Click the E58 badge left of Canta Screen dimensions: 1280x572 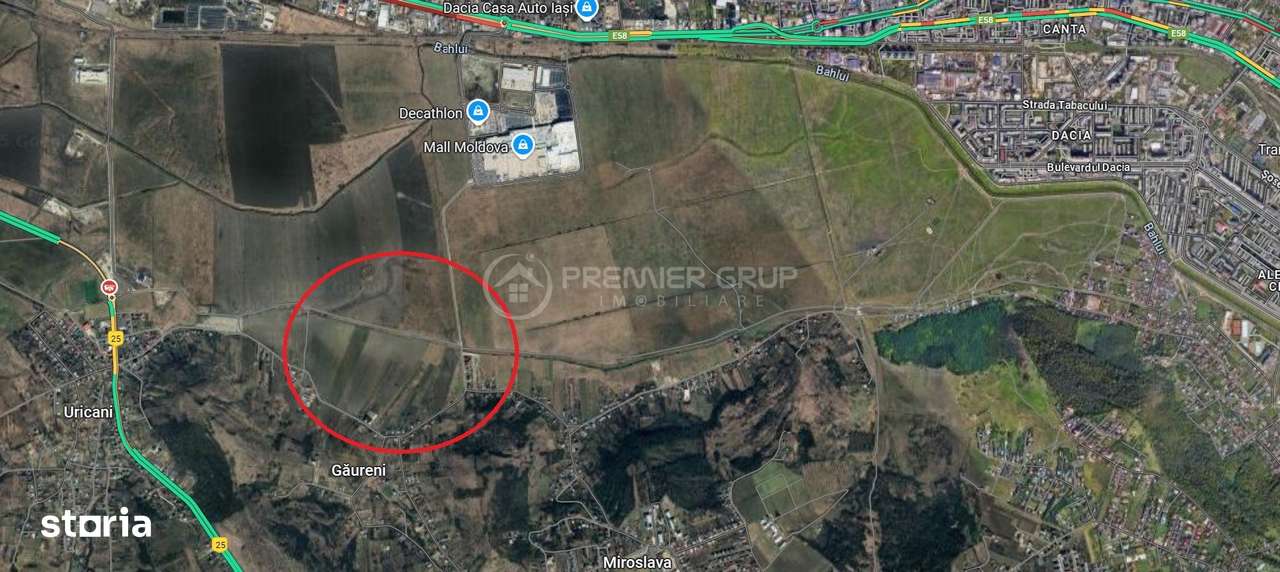(986, 20)
